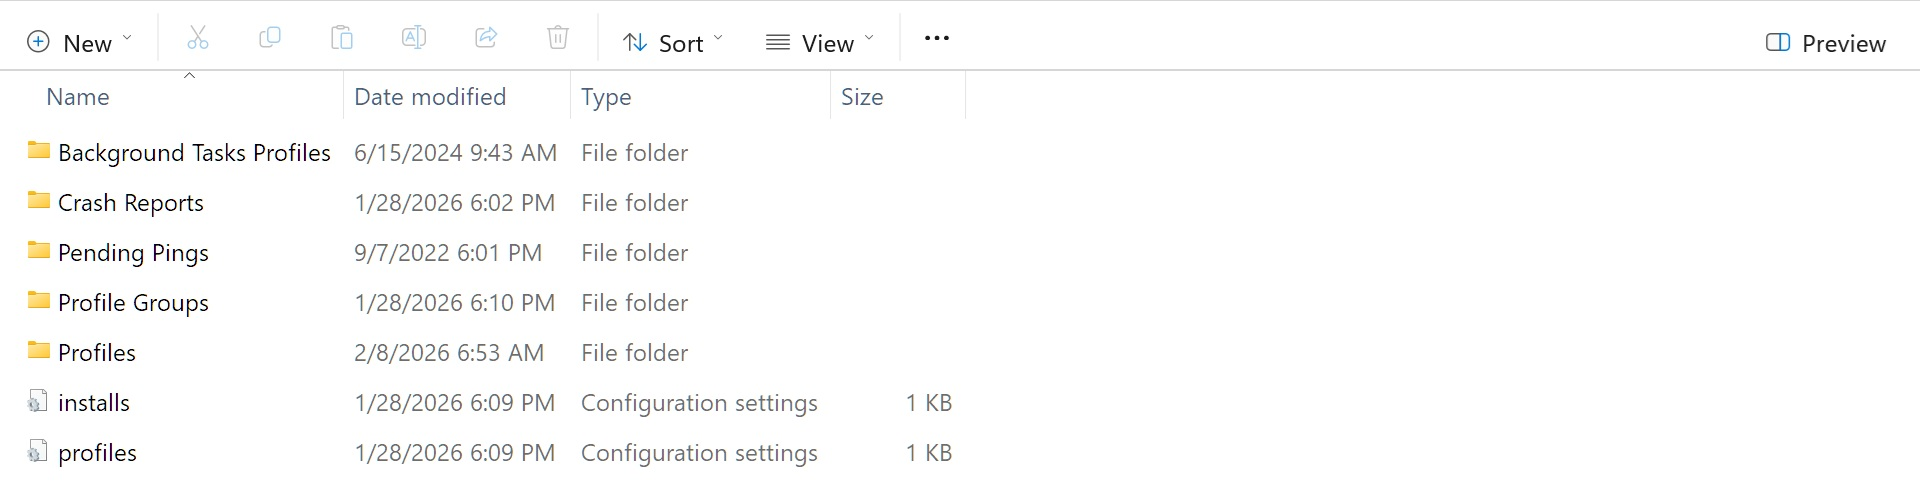1920x501 pixels.
Task: Toggle the Preview pane
Action: point(1825,43)
